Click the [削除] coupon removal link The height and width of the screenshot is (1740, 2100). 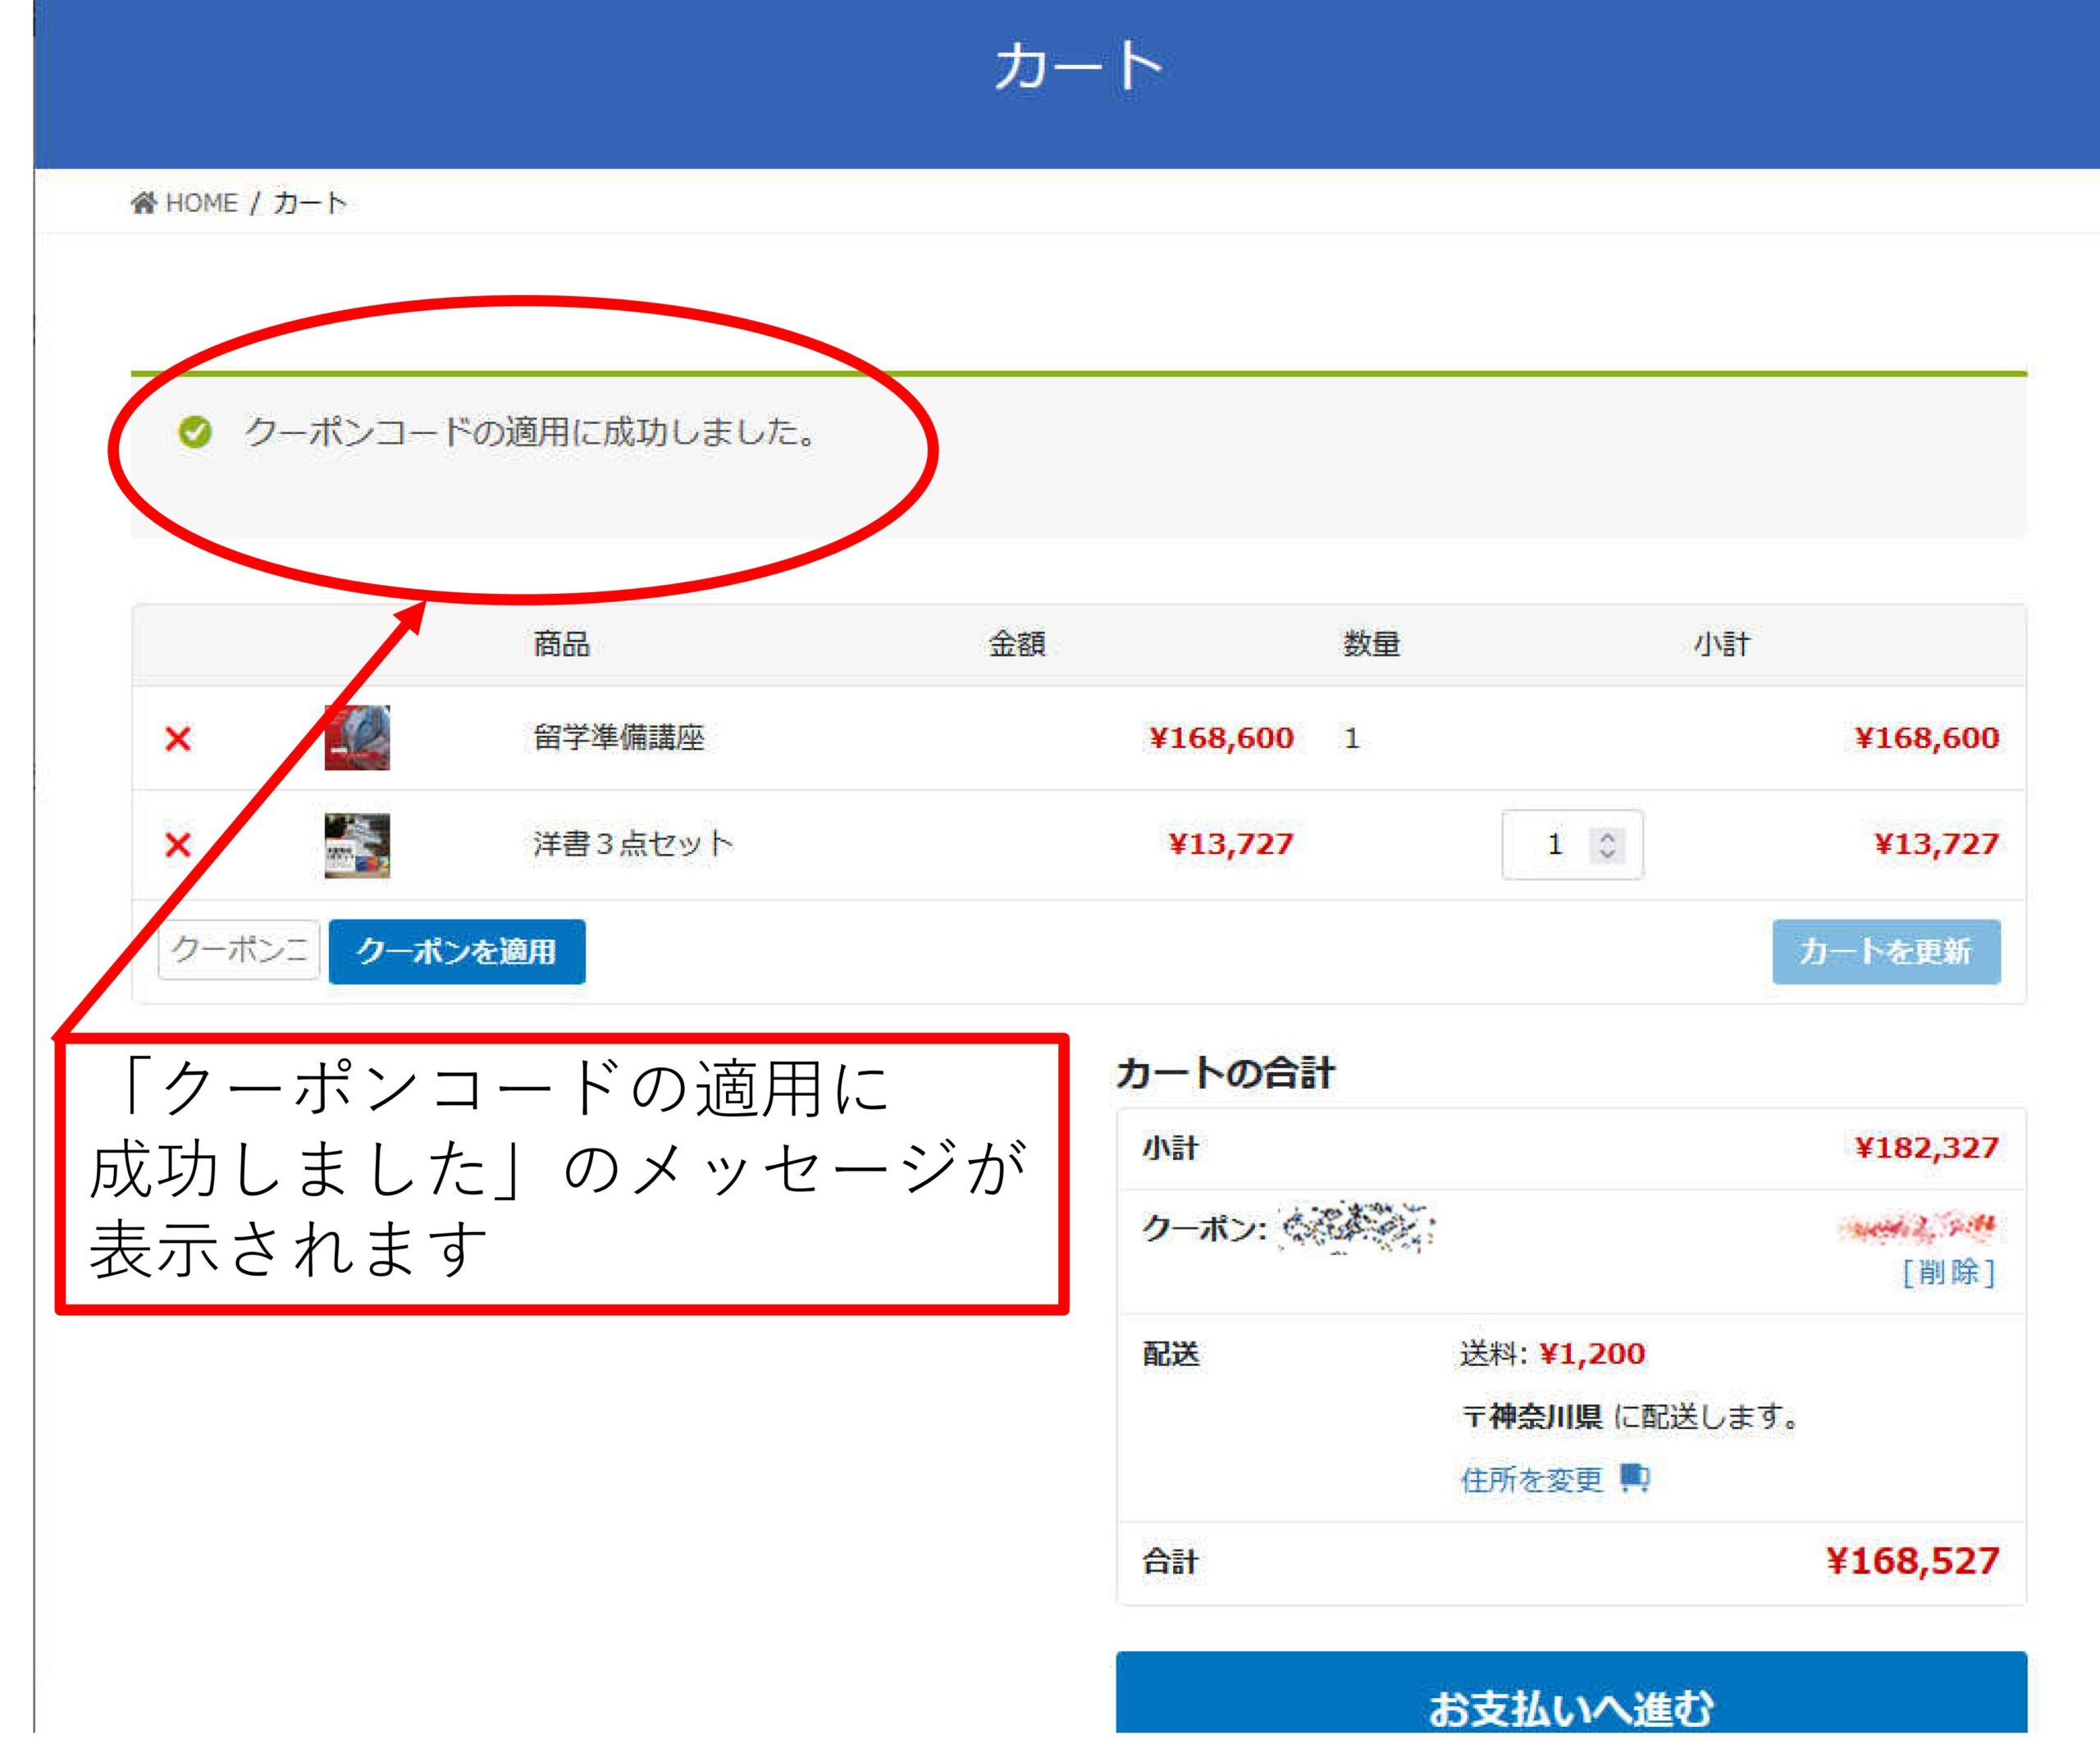(x=1948, y=1272)
